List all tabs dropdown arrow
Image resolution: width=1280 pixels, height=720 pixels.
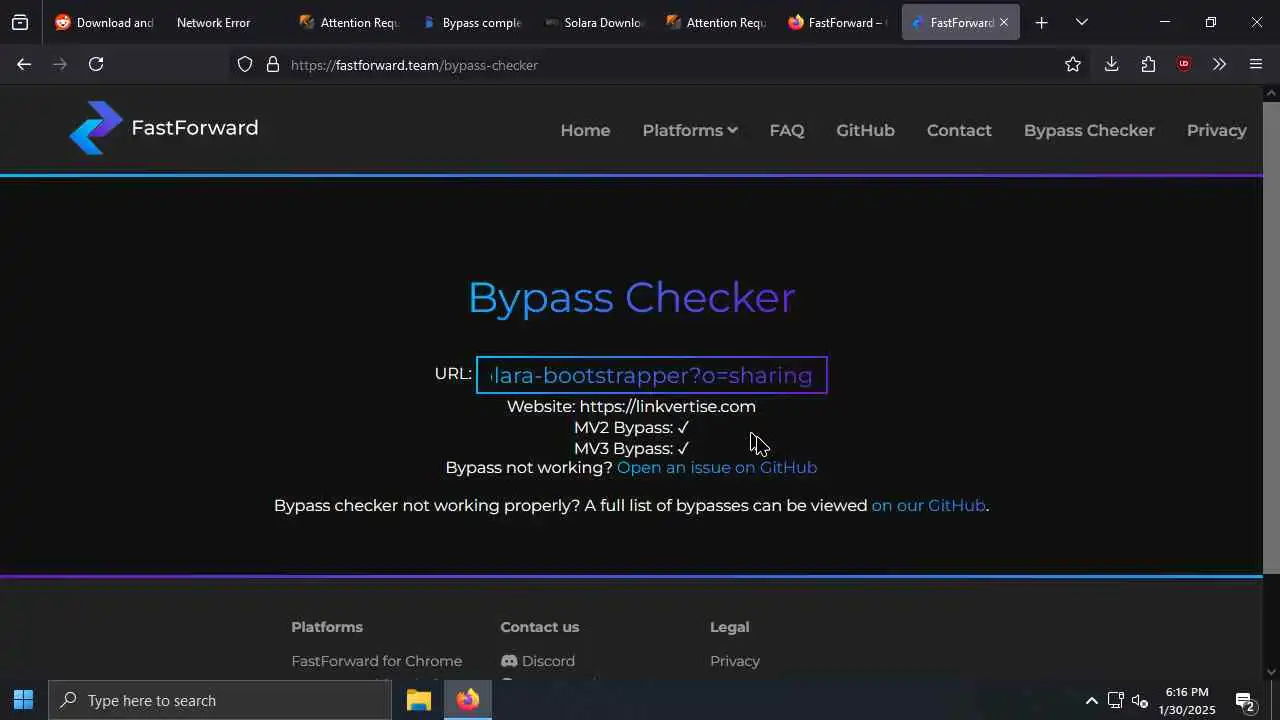click(x=1081, y=22)
